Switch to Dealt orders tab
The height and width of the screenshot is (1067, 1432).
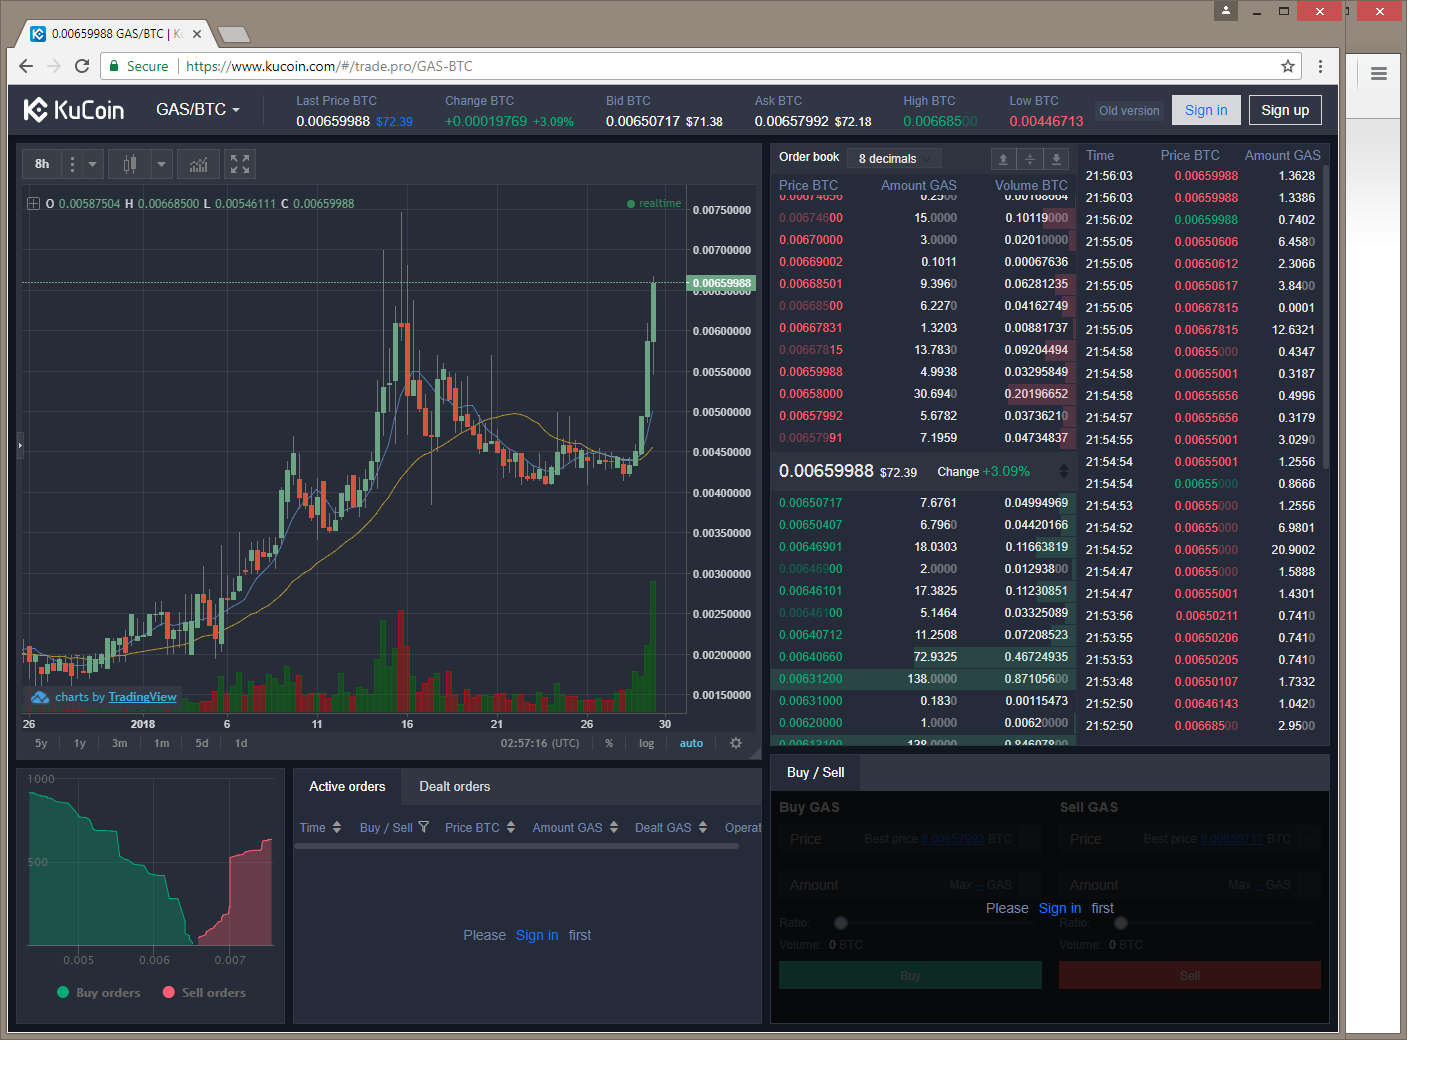455,787
